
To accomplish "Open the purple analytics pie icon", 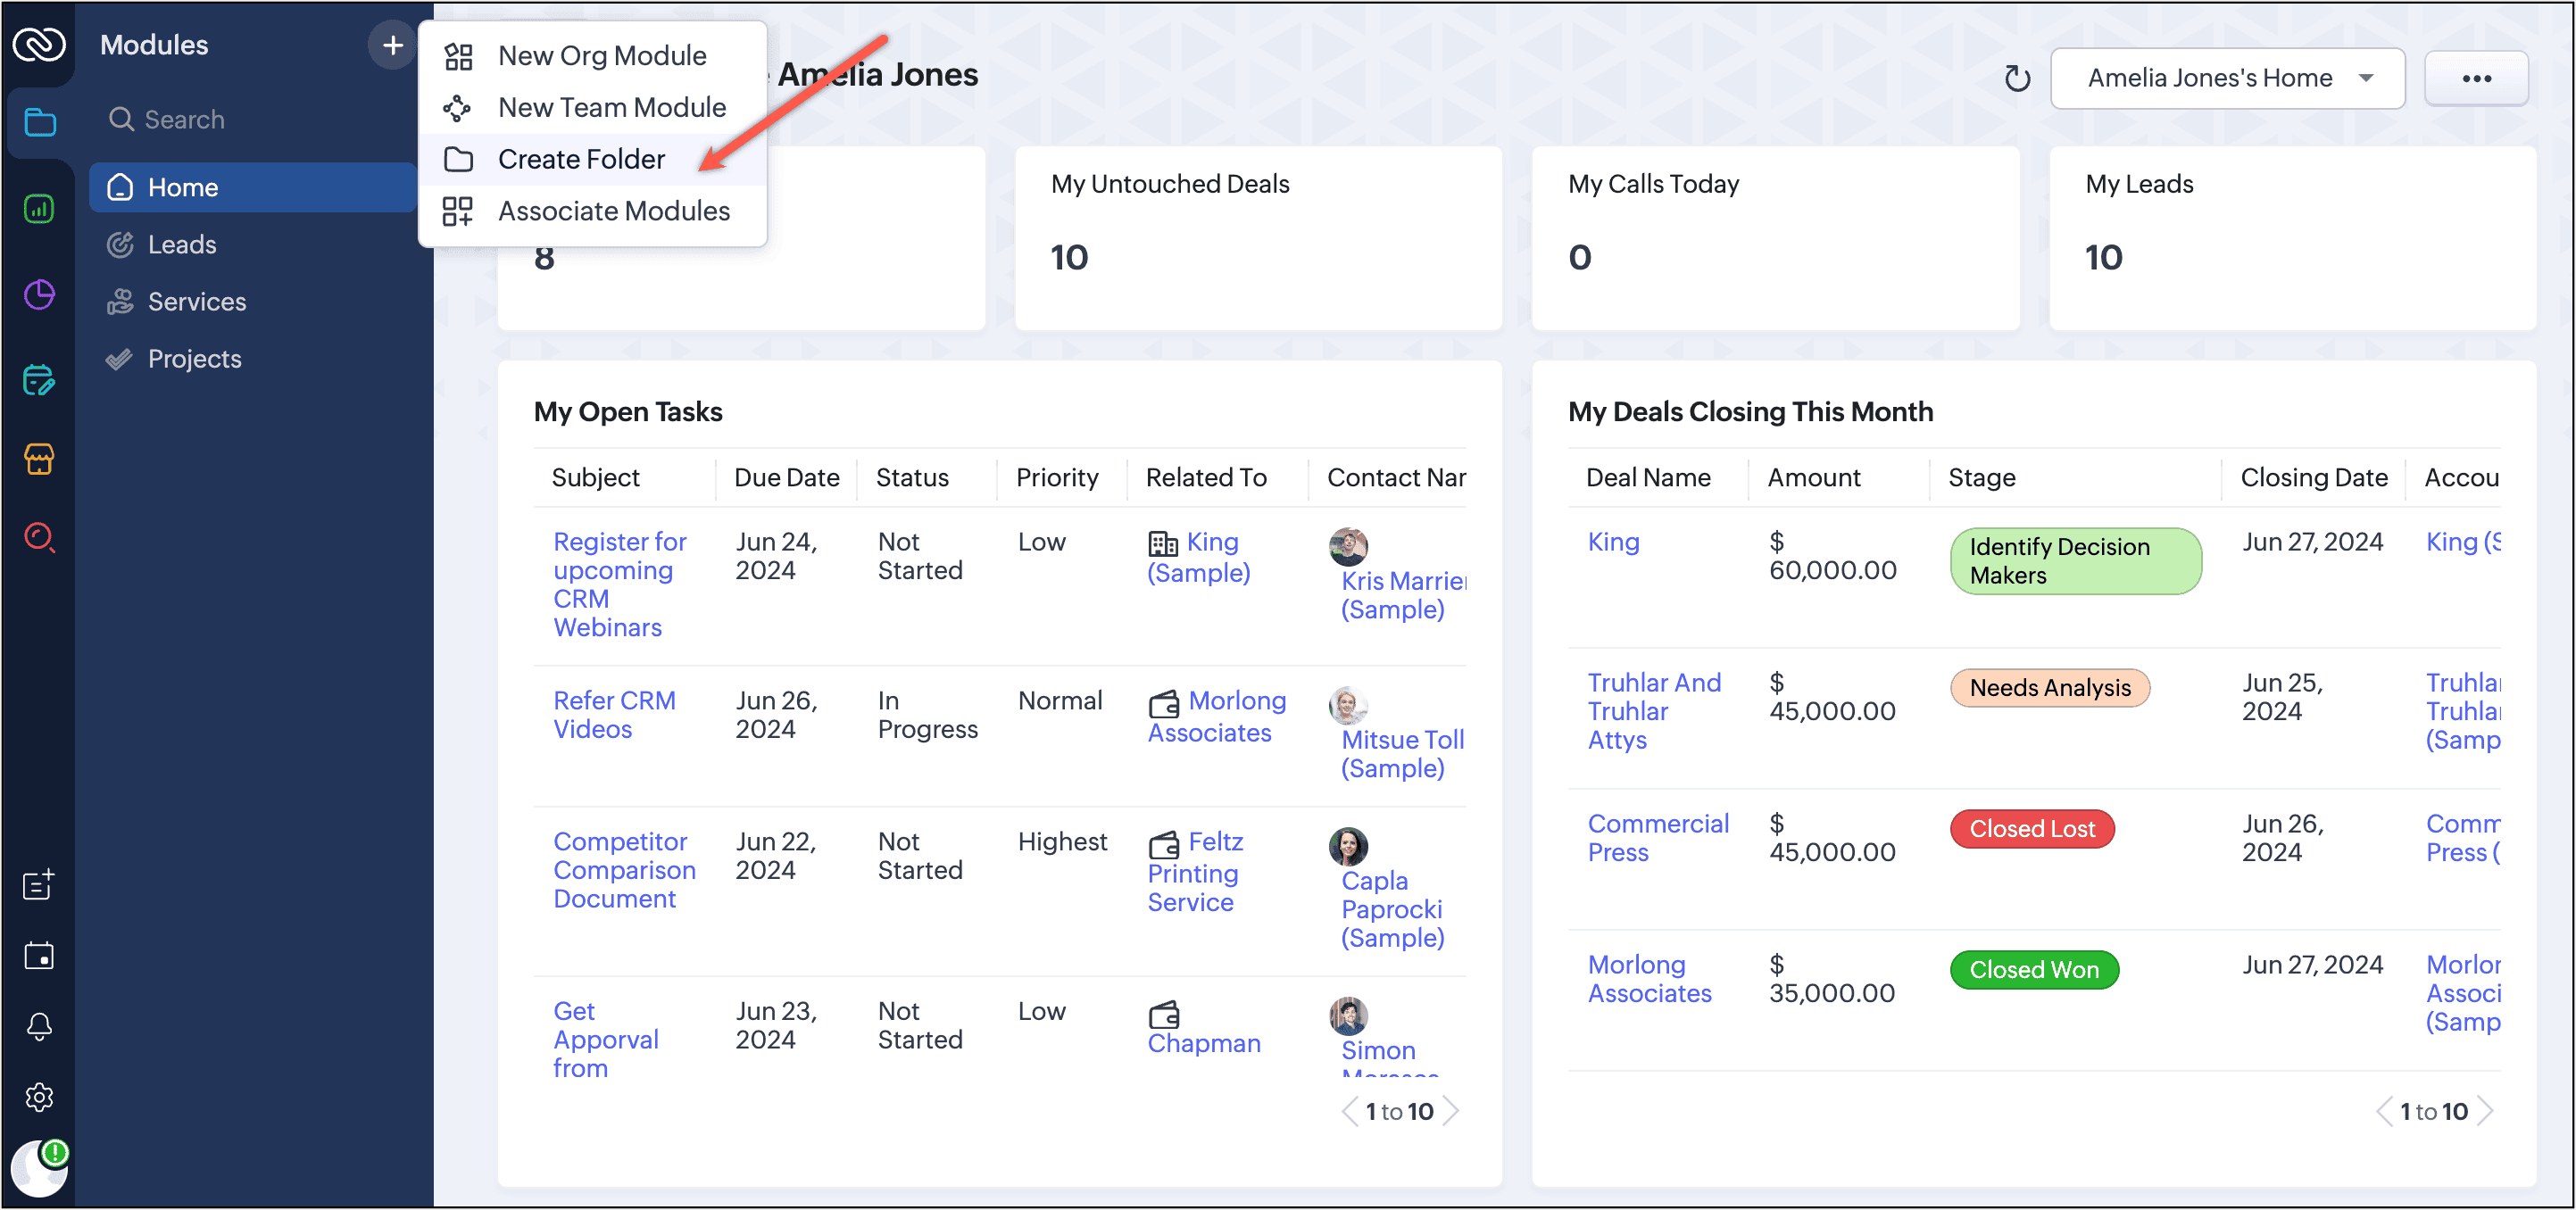I will (x=39, y=295).
